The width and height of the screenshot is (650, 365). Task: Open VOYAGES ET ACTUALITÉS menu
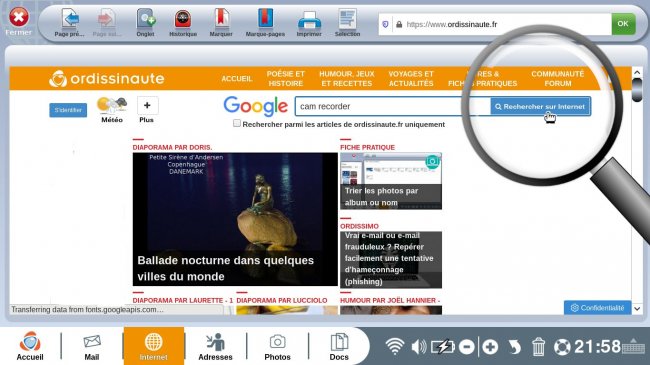click(411, 78)
